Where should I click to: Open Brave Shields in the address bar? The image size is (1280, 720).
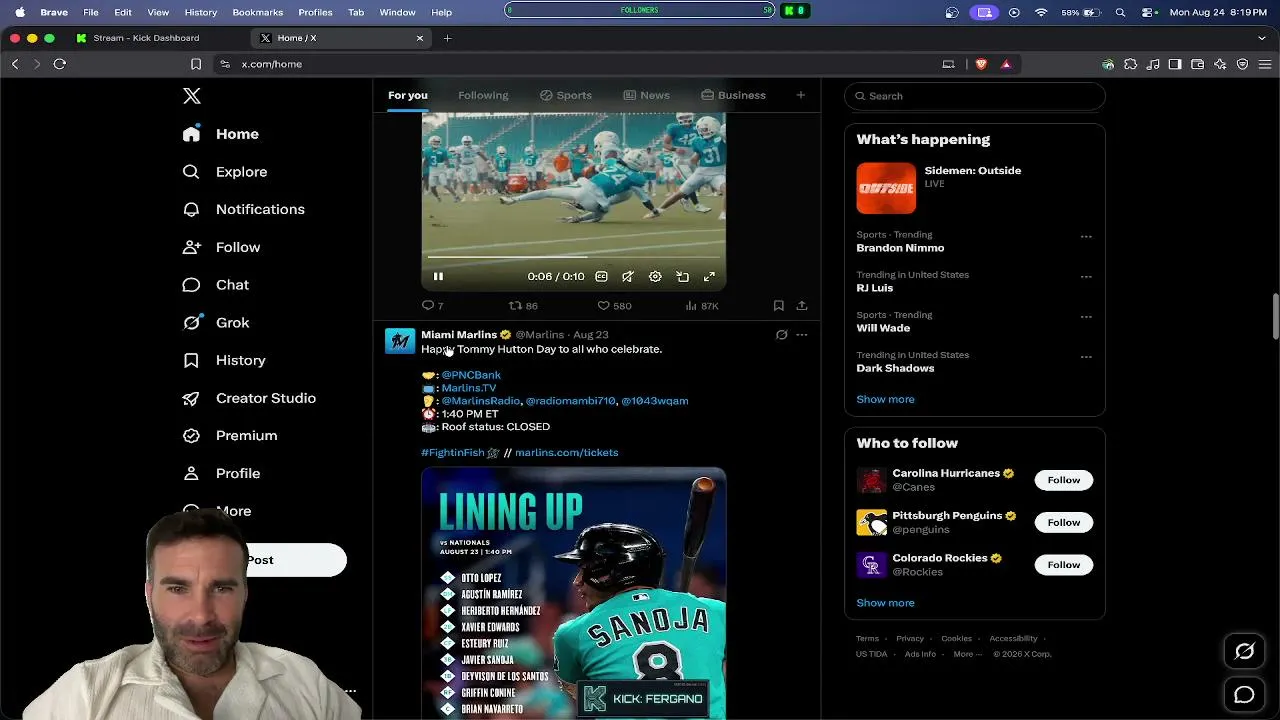(x=981, y=64)
